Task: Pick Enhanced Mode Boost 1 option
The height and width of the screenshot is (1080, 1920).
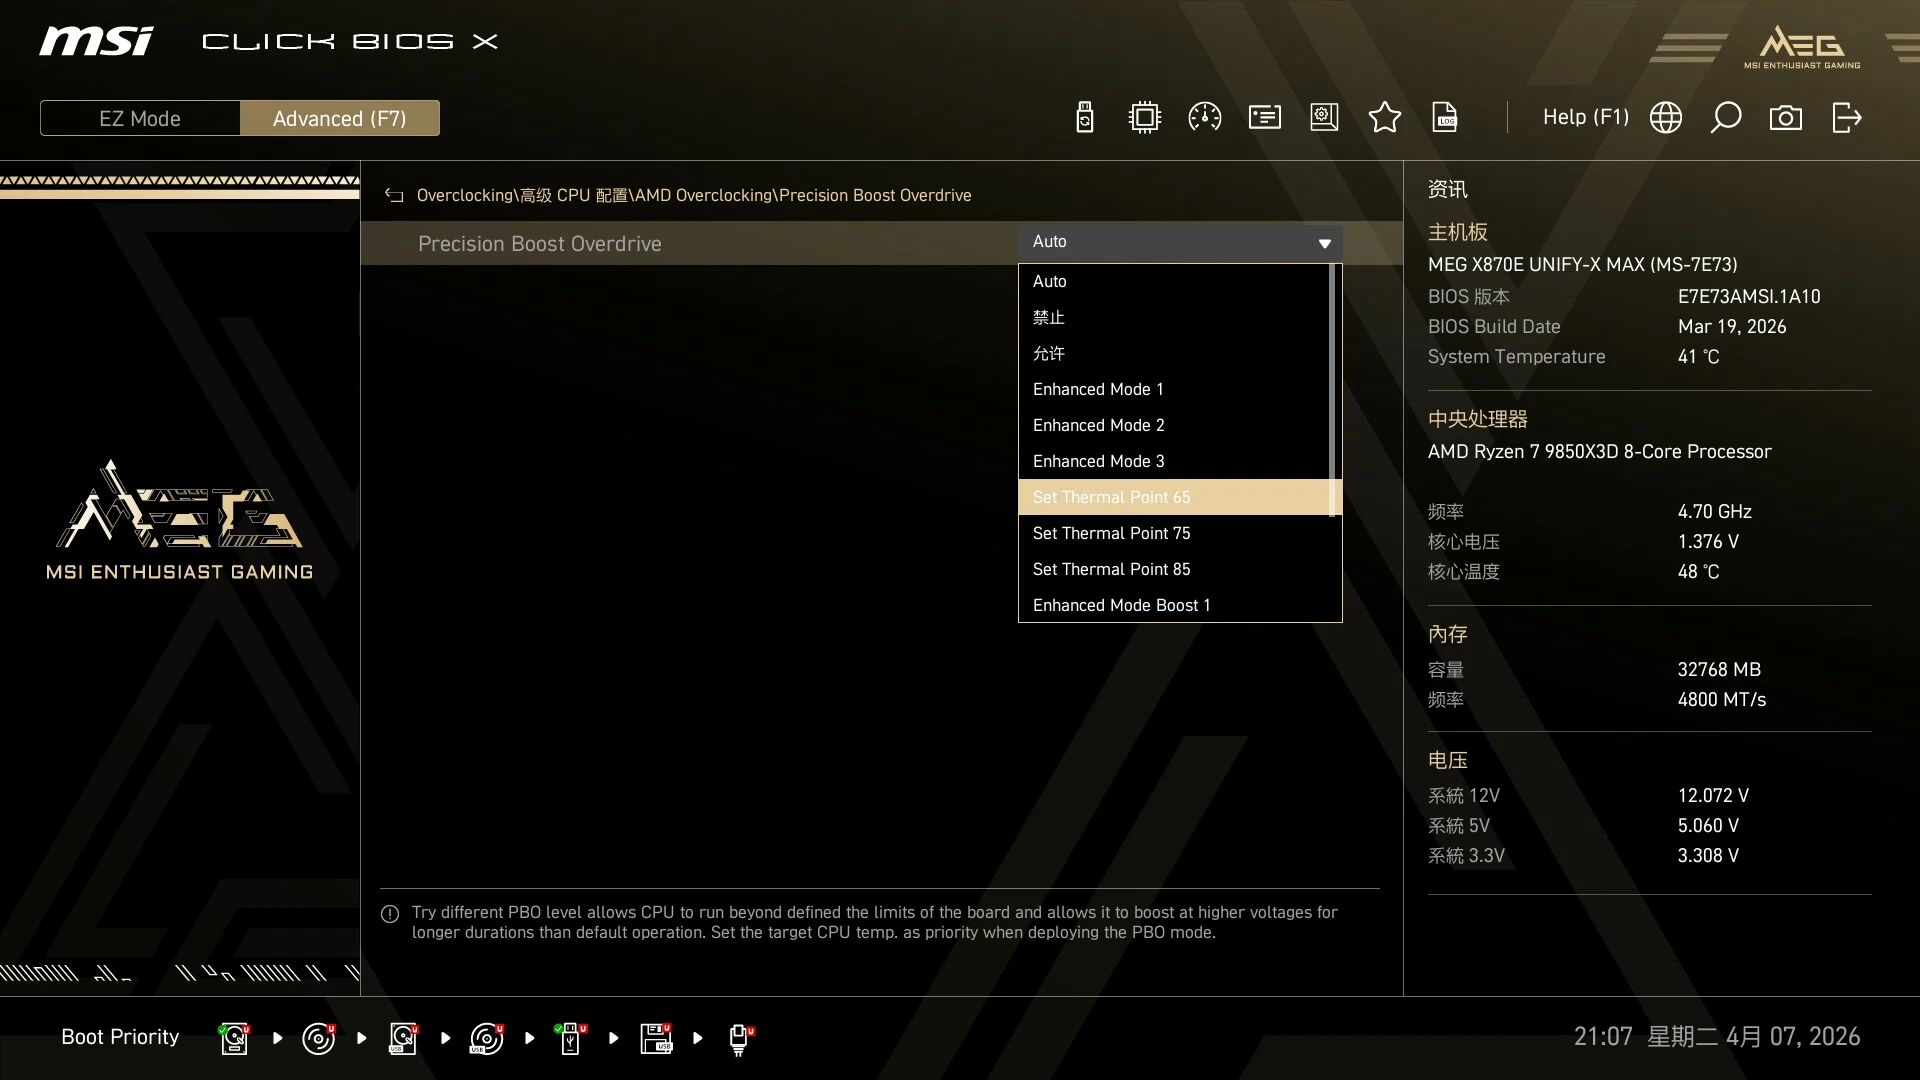Action: pos(1121,605)
